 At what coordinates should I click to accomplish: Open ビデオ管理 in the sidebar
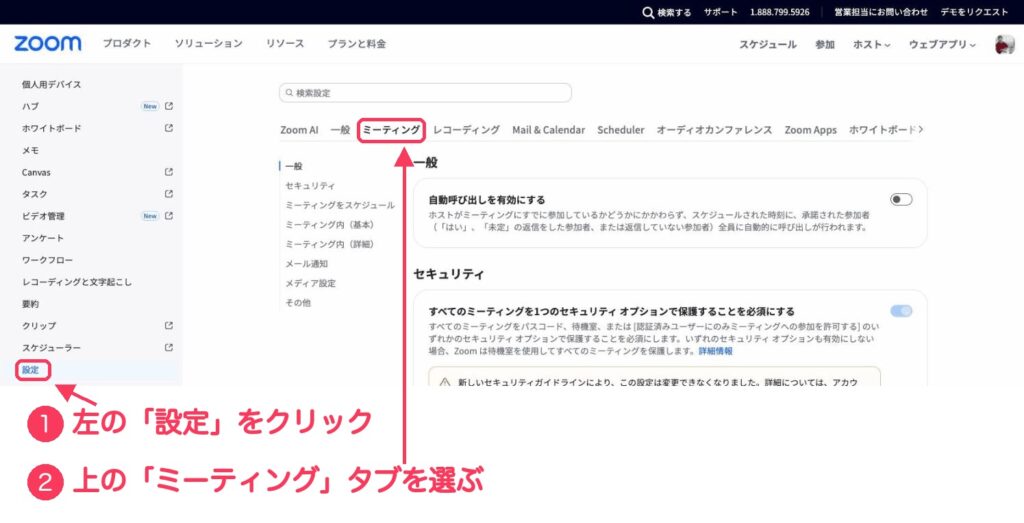[43, 215]
